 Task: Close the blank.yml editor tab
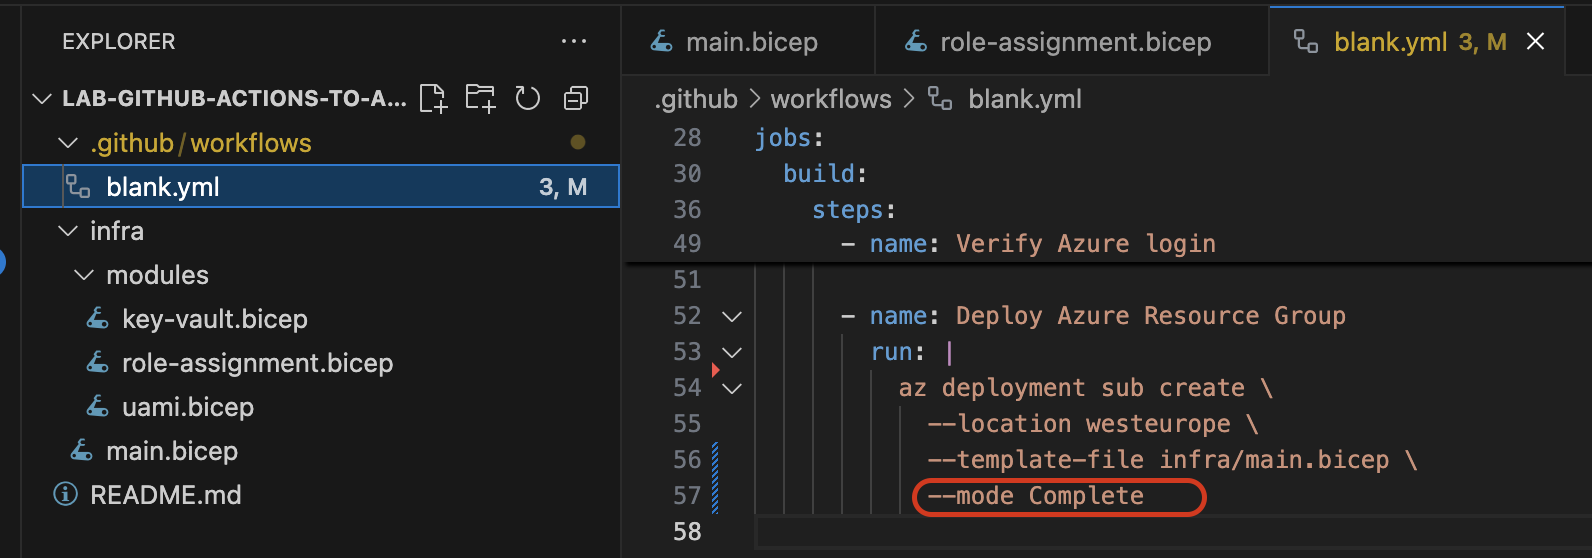[x=1535, y=41]
